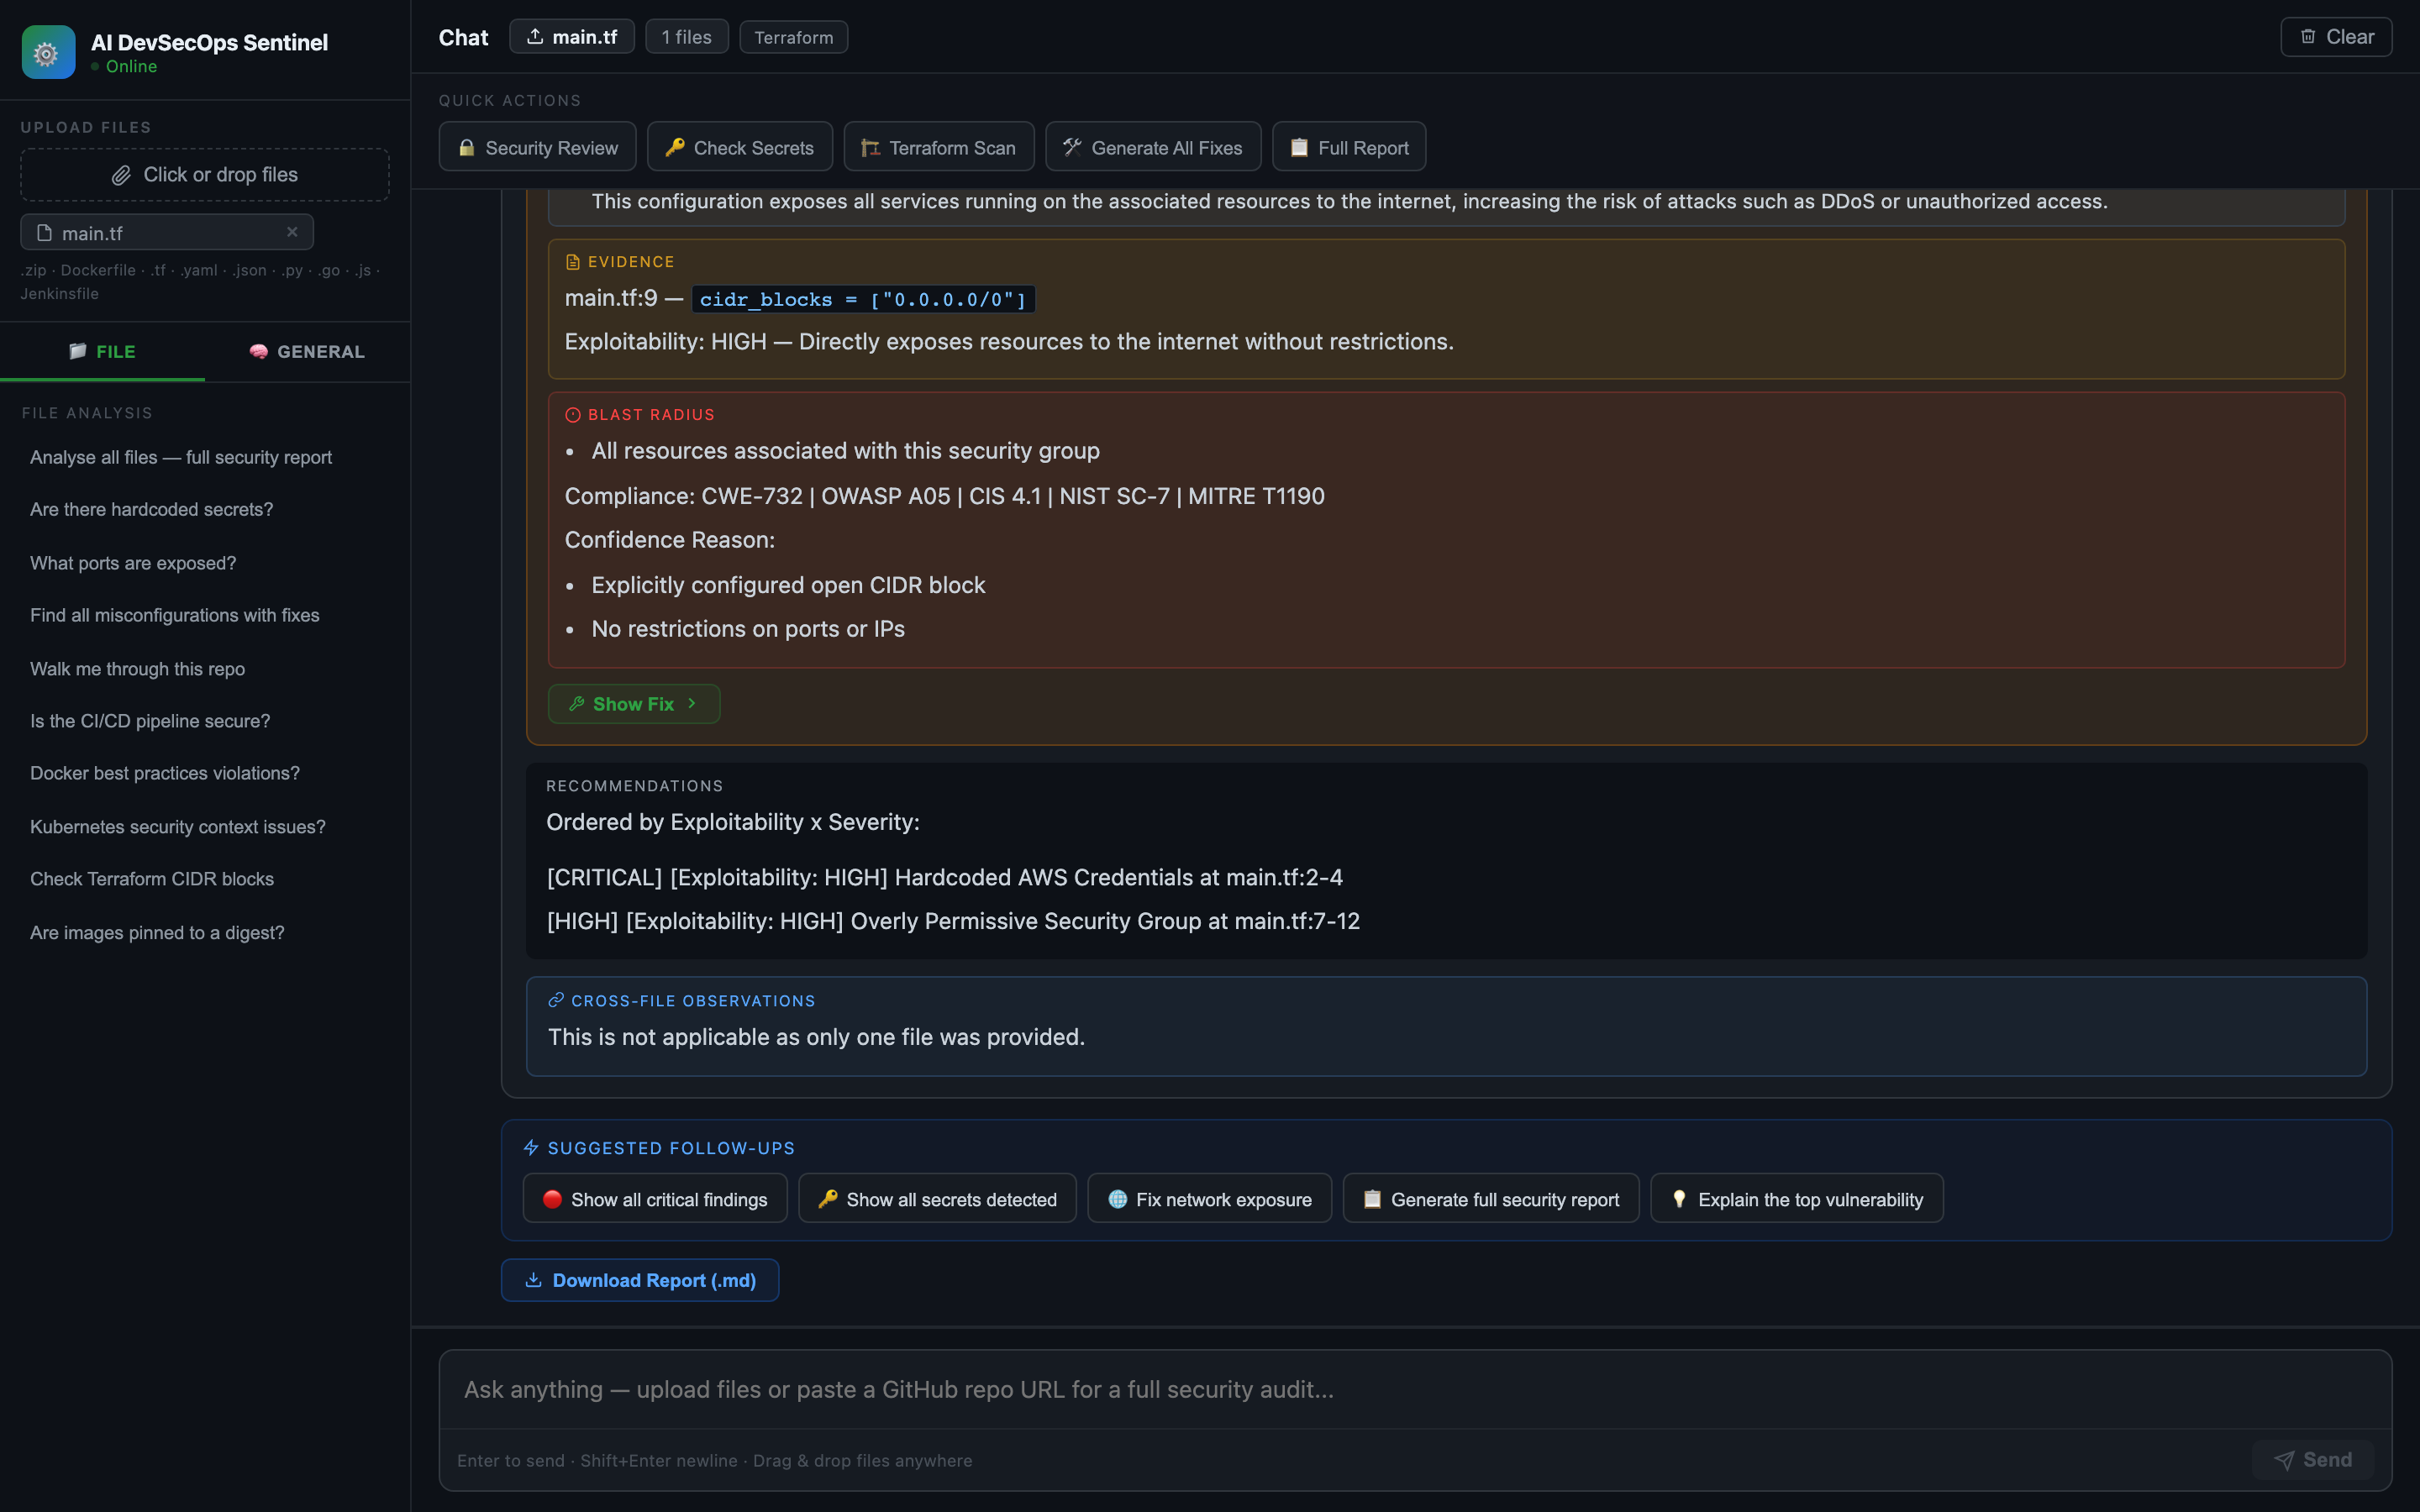Click the download icon on Download Report
2420x1512 pixels.
coord(534,1280)
